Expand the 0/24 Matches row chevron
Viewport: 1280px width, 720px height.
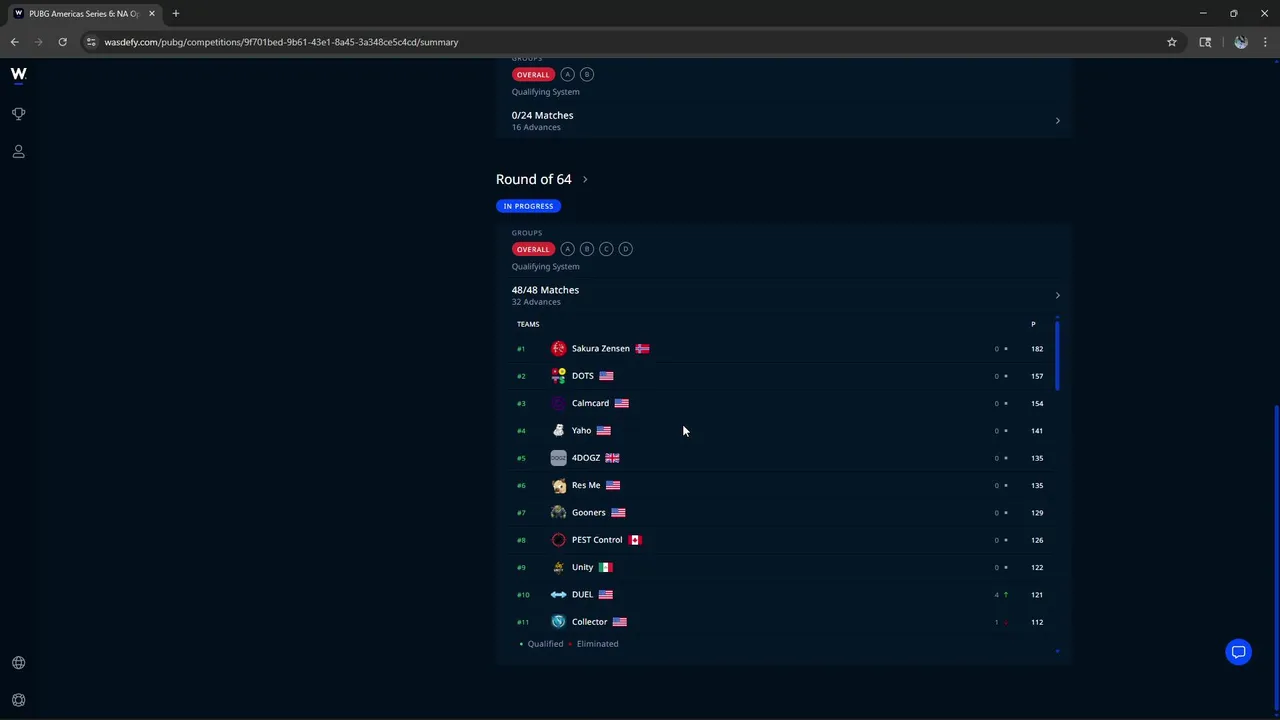[x=1057, y=121]
